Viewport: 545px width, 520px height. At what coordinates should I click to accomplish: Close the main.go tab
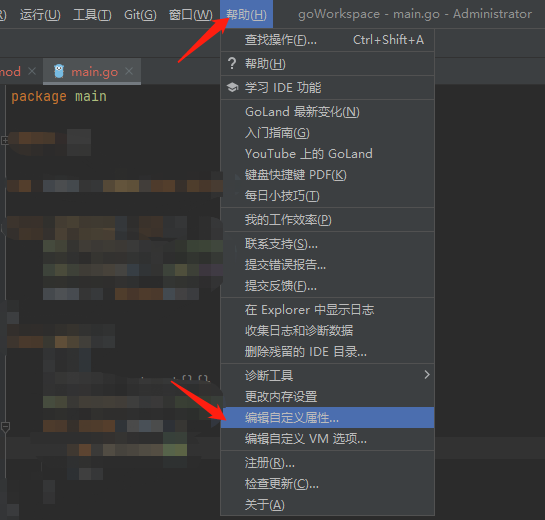coord(129,71)
